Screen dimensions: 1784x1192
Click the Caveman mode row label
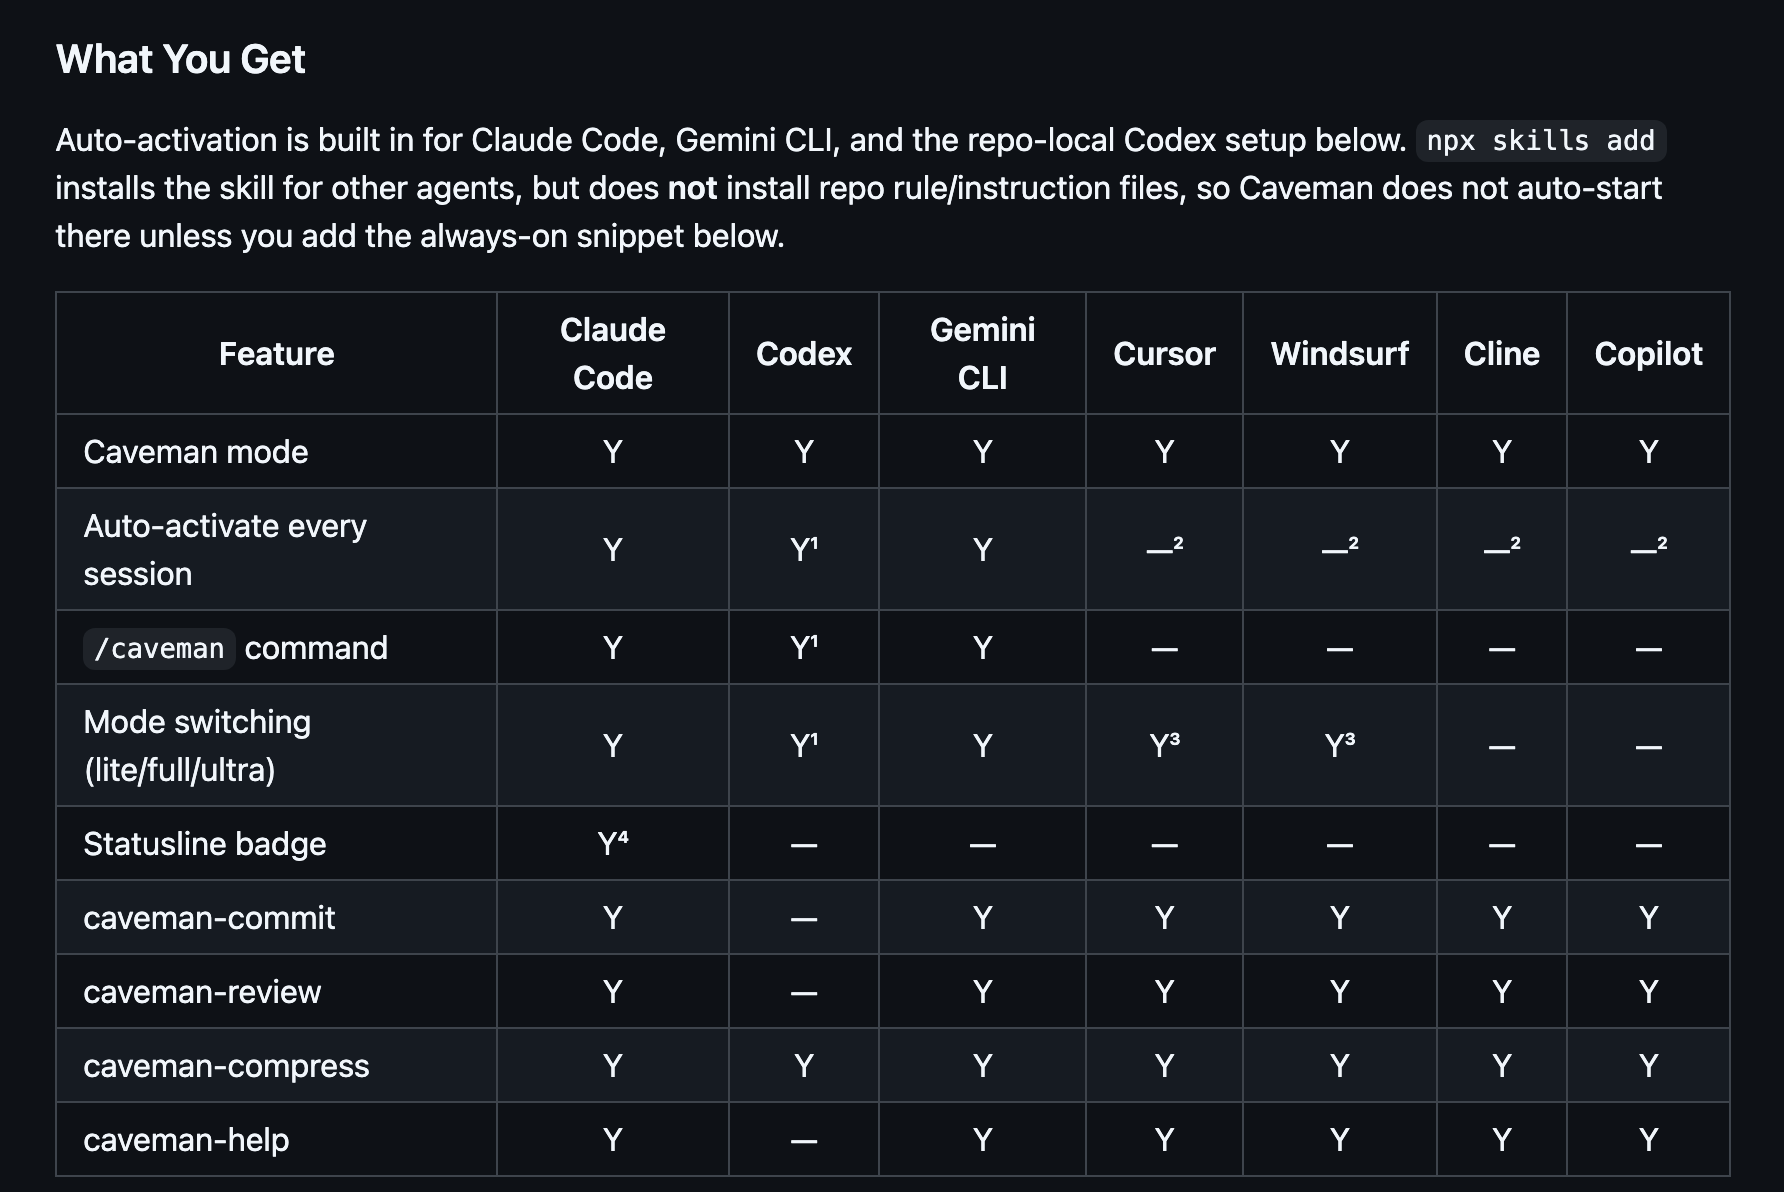tap(195, 452)
